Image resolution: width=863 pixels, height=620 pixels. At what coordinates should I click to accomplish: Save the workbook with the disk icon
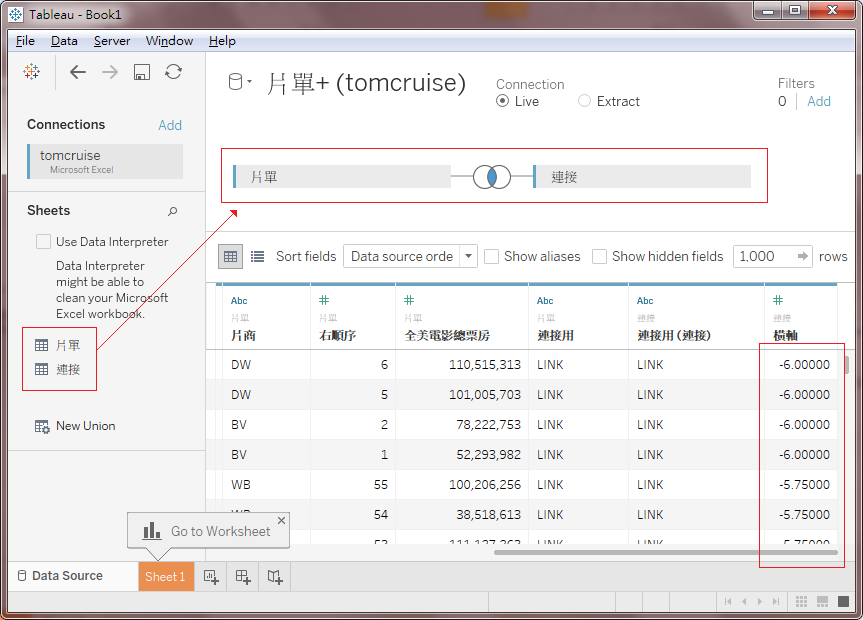tap(141, 72)
